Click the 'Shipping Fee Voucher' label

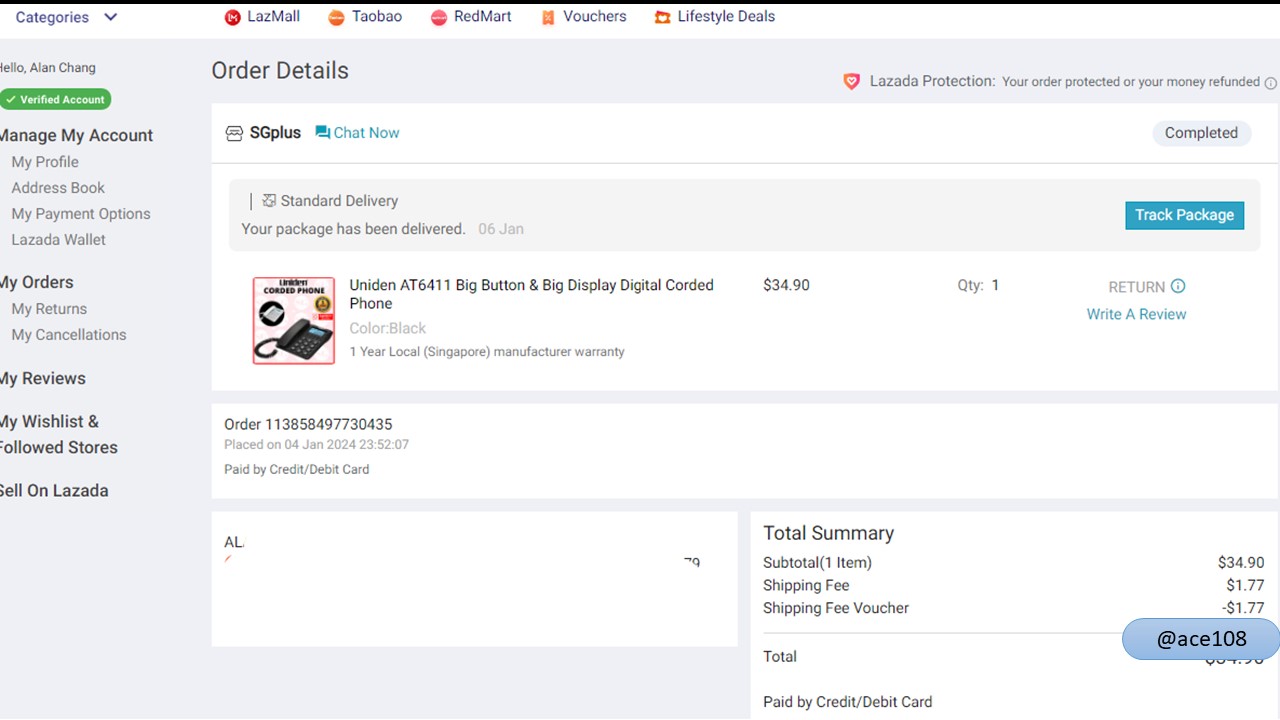836,608
